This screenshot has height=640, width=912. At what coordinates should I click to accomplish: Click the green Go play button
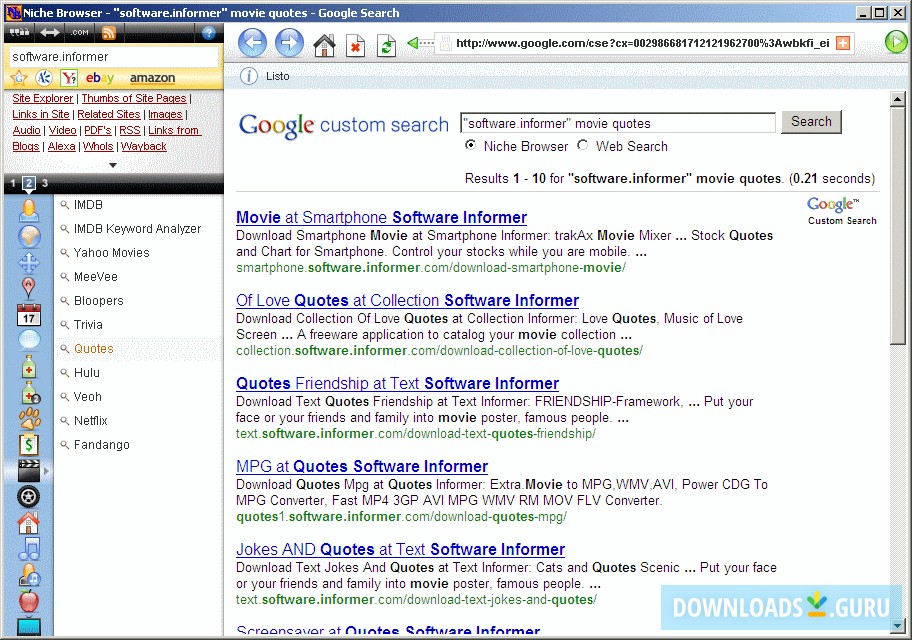(896, 42)
